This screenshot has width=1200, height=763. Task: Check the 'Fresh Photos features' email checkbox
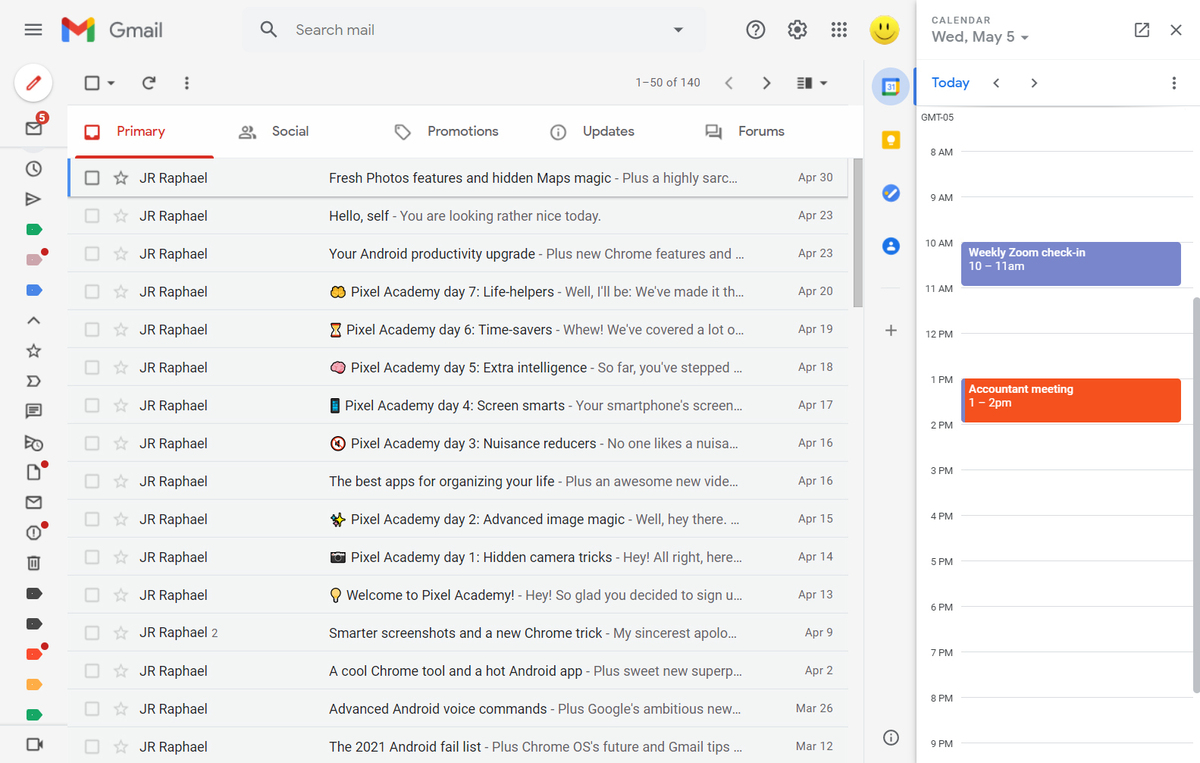coord(92,178)
